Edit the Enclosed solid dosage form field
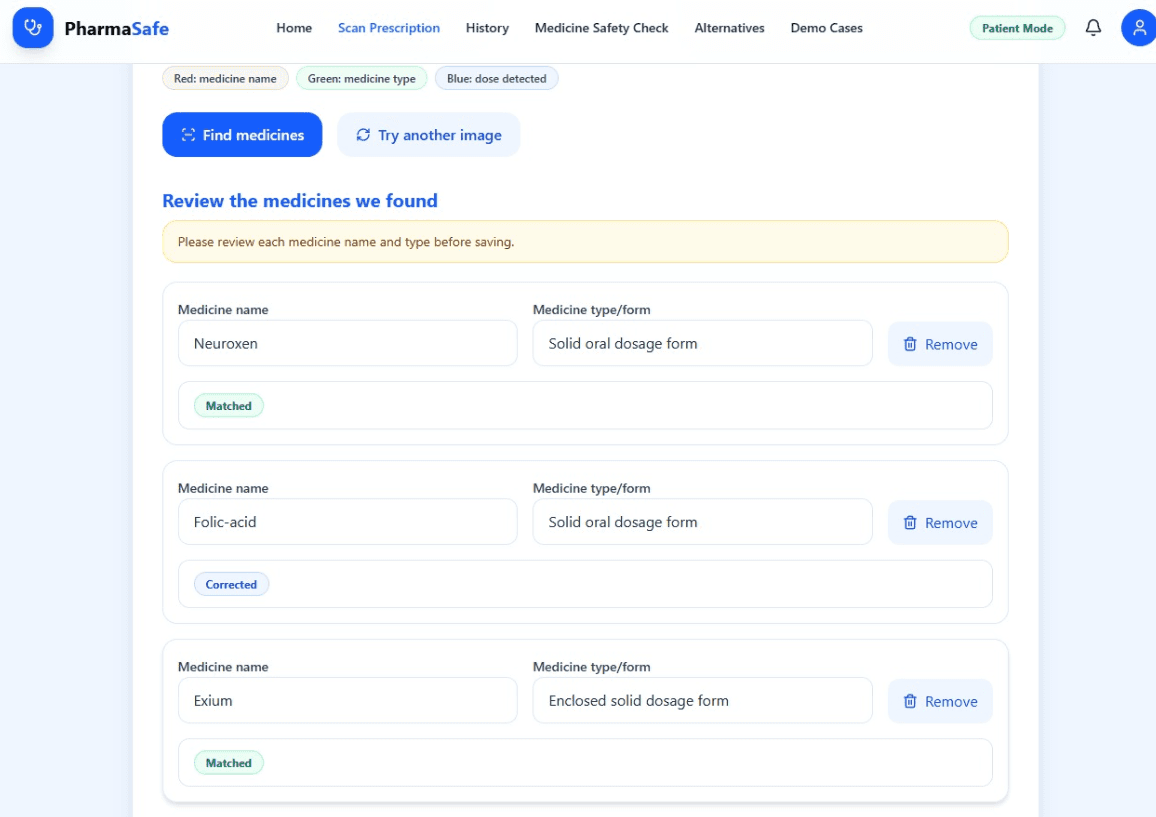The width and height of the screenshot is (1156, 817). click(x=703, y=700)
